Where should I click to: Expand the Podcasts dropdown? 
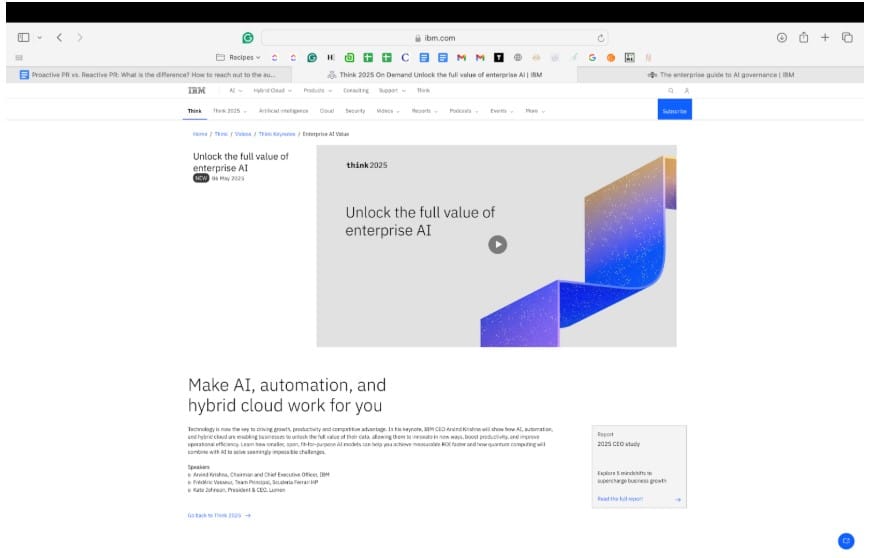coord(461,111)
